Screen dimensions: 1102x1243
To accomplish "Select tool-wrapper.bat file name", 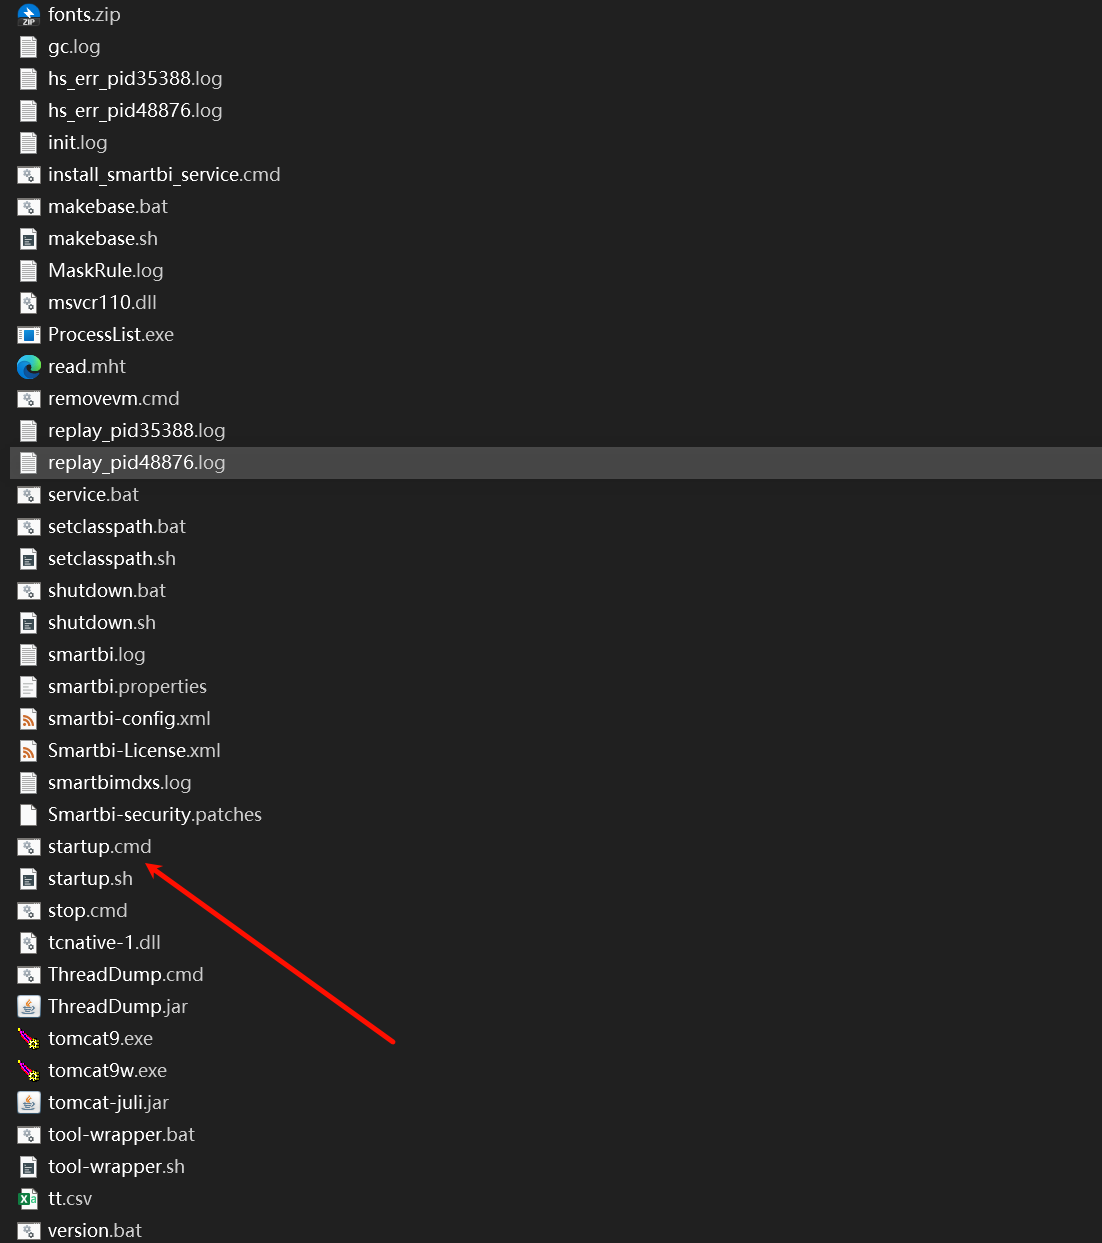I will [122, 1135].
